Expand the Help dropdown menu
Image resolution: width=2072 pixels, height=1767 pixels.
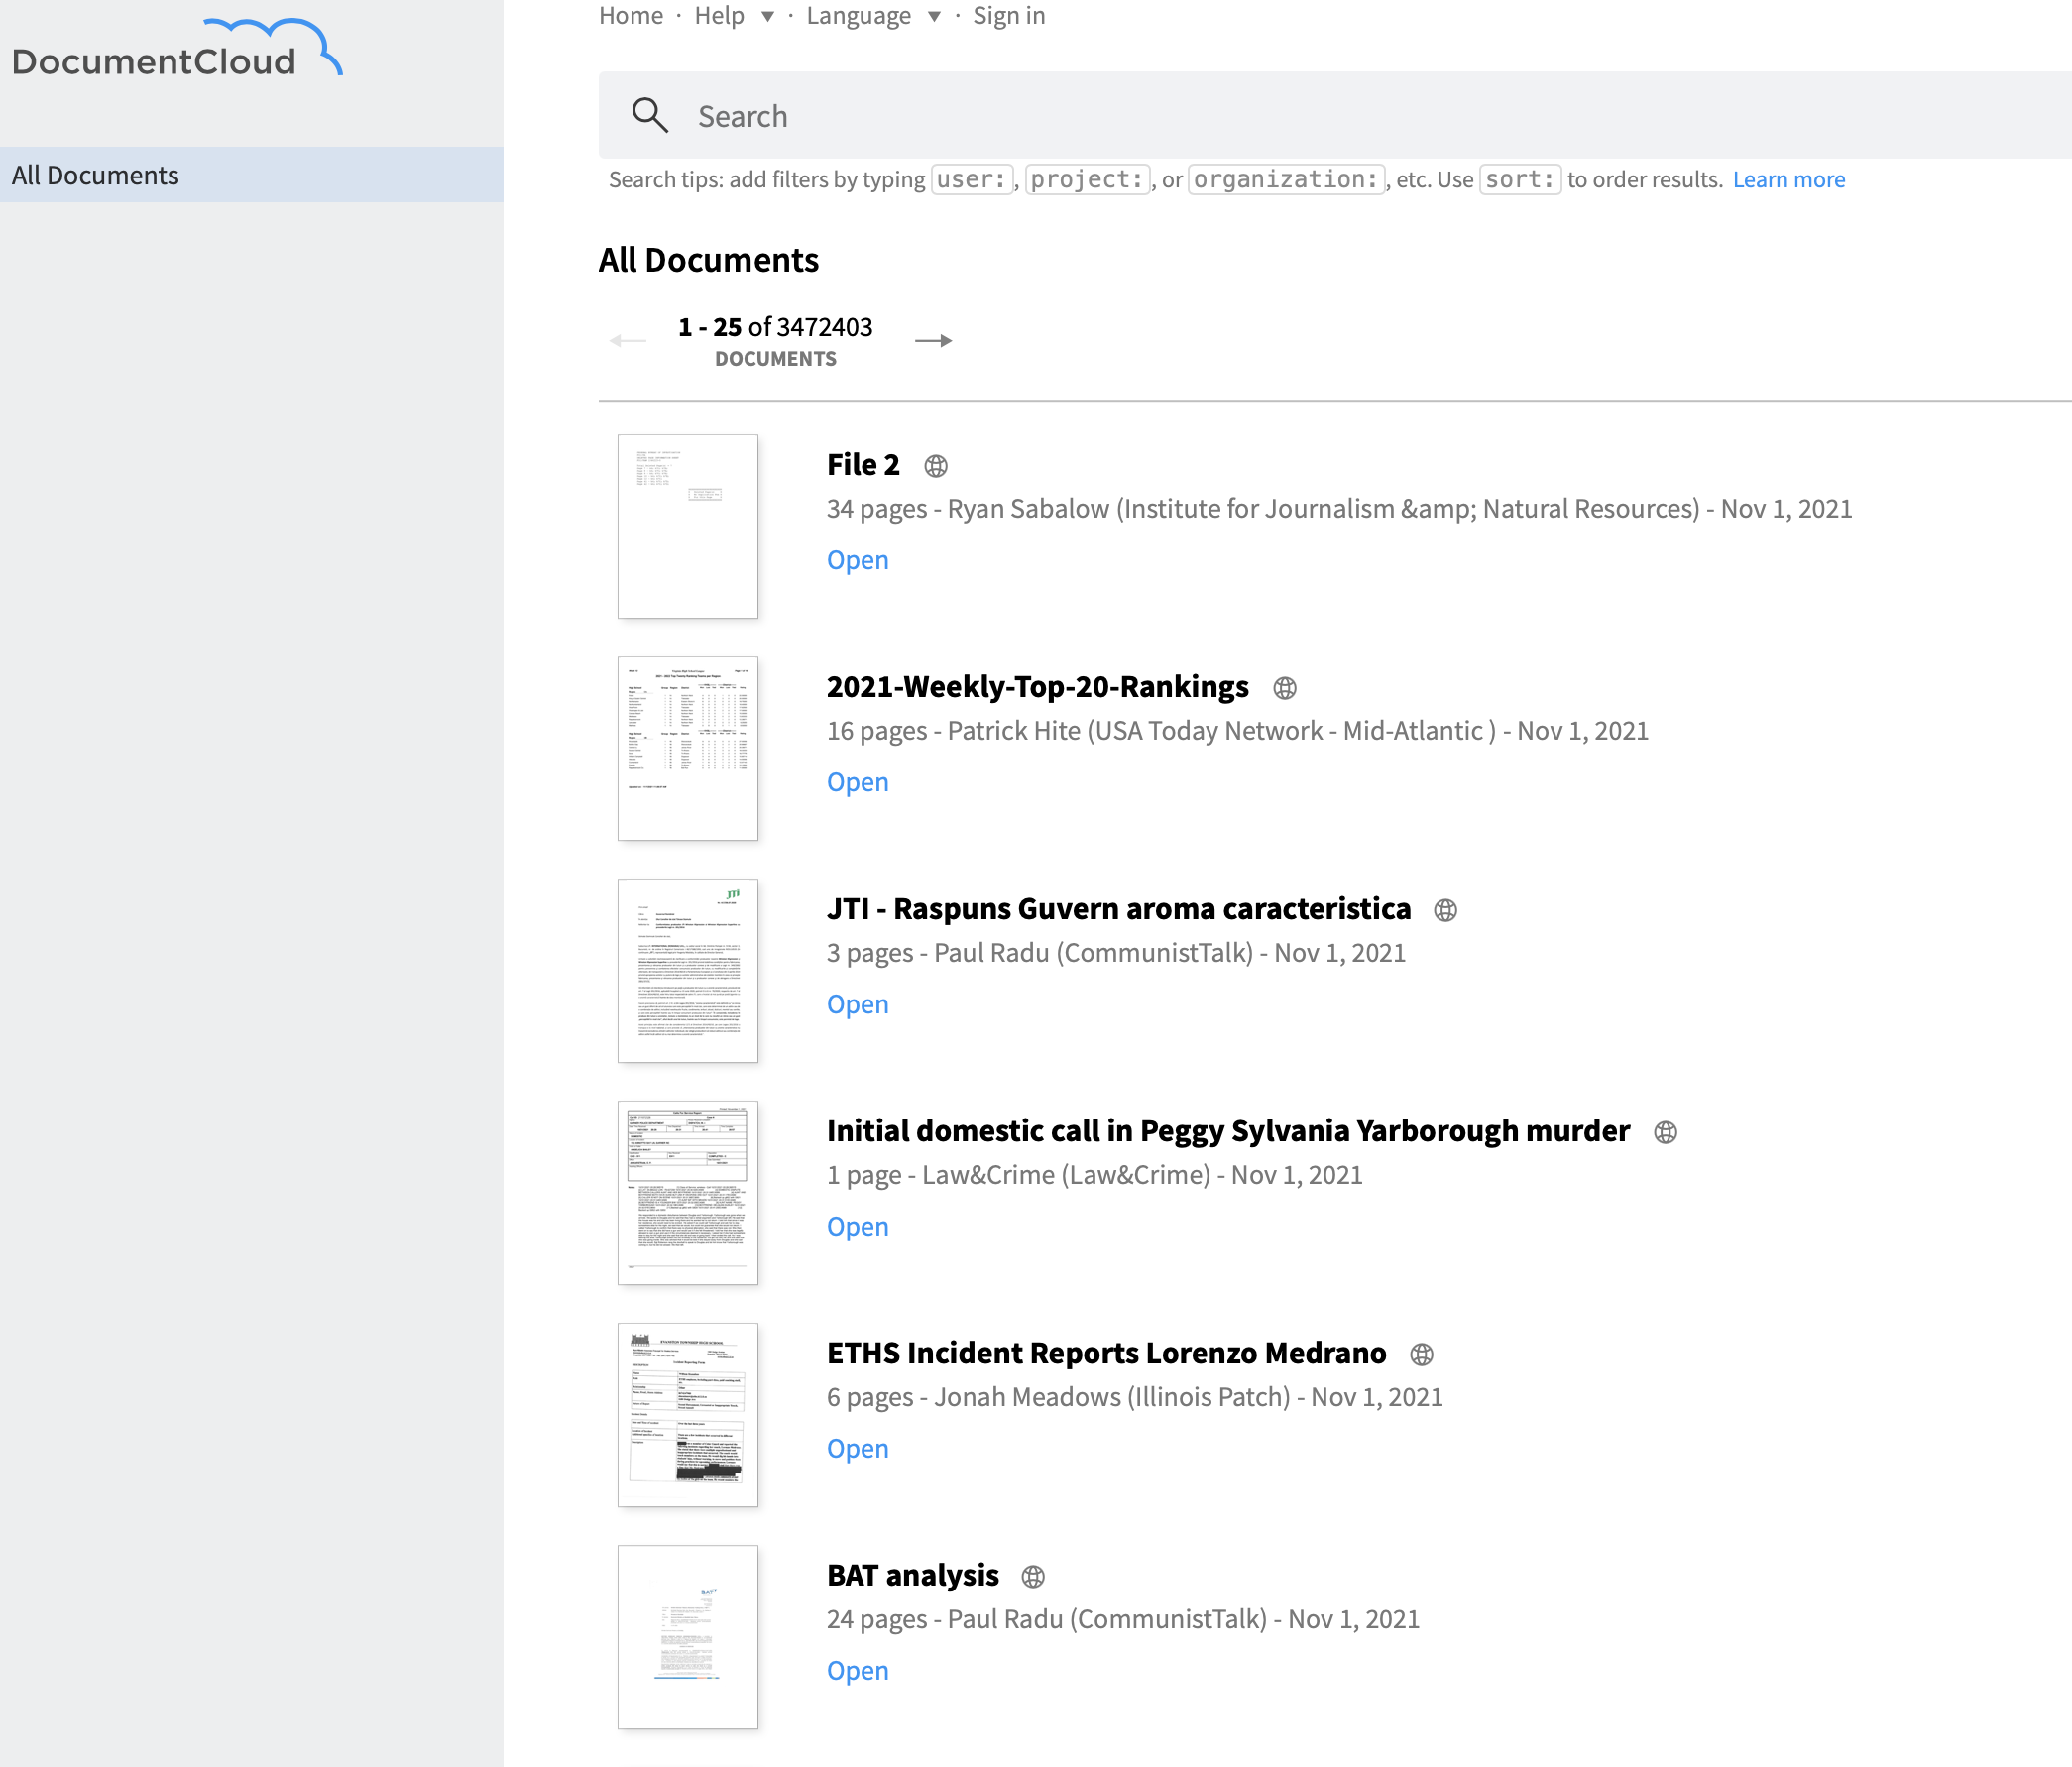[x=734, y=16]
